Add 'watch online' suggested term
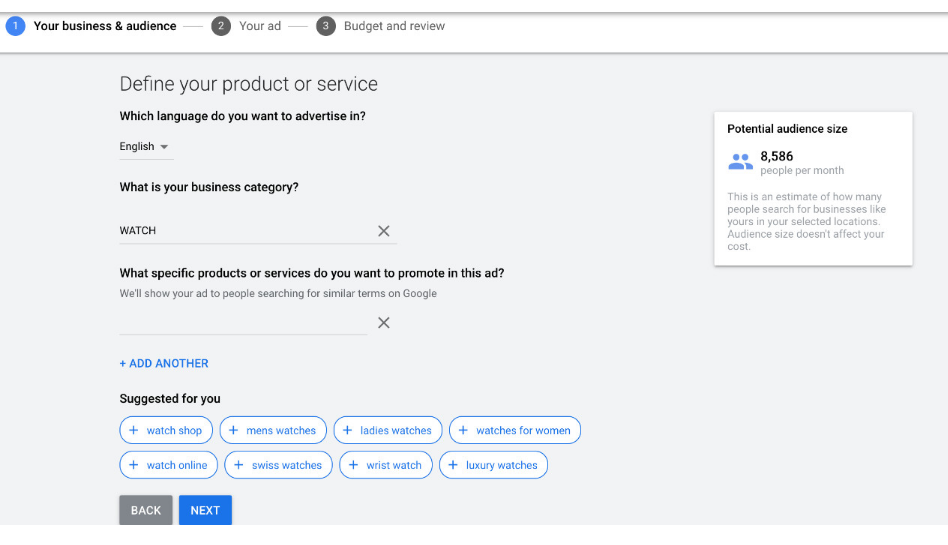This screenshot has height=545, width=948. (168, 465)
